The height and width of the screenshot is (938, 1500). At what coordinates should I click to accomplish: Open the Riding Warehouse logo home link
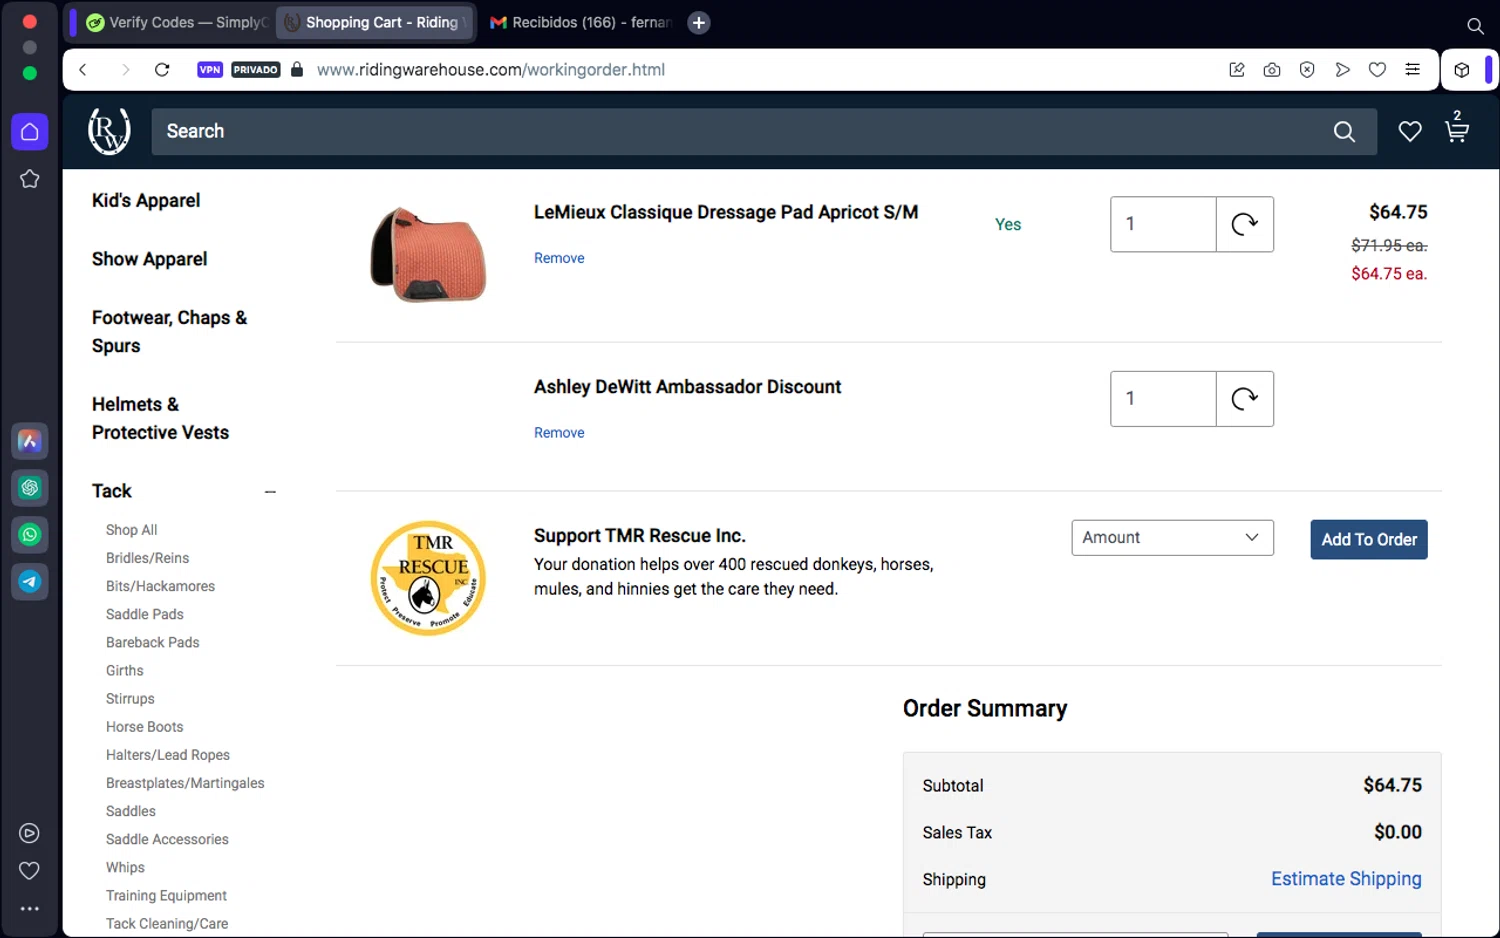109,131
